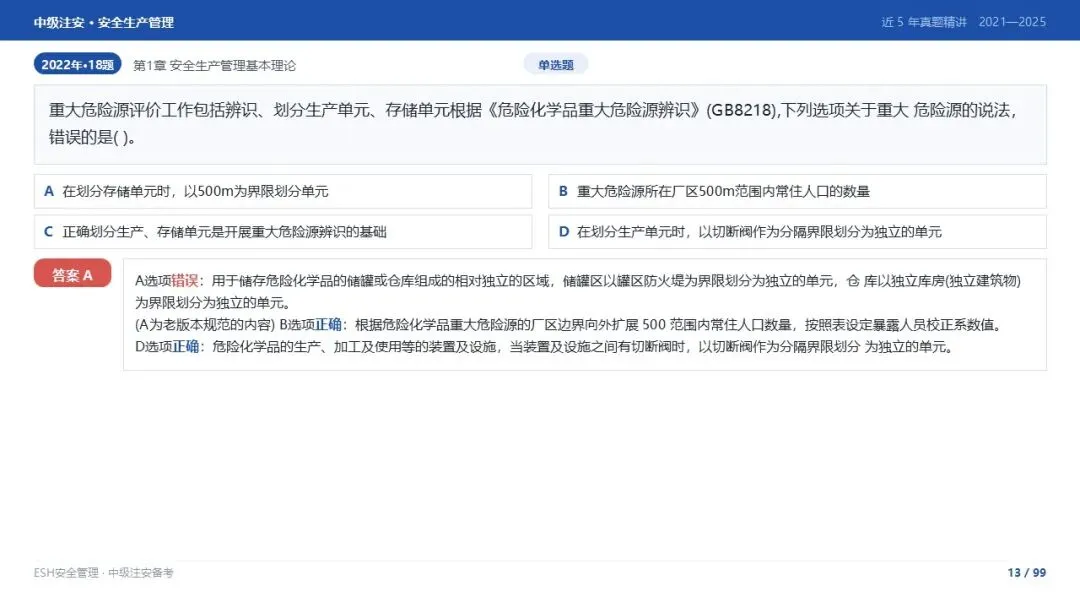Select option D 以切断阀作为分隔界限
Screen dimensions: 1080x608
[x=797, y=232]
